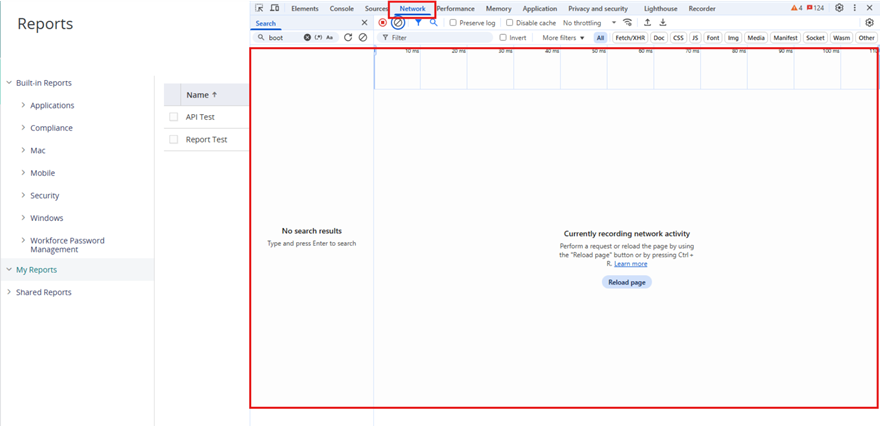
Task: Switch to the Elements tab
Action: pyautogui.click(x=305, y=8)
